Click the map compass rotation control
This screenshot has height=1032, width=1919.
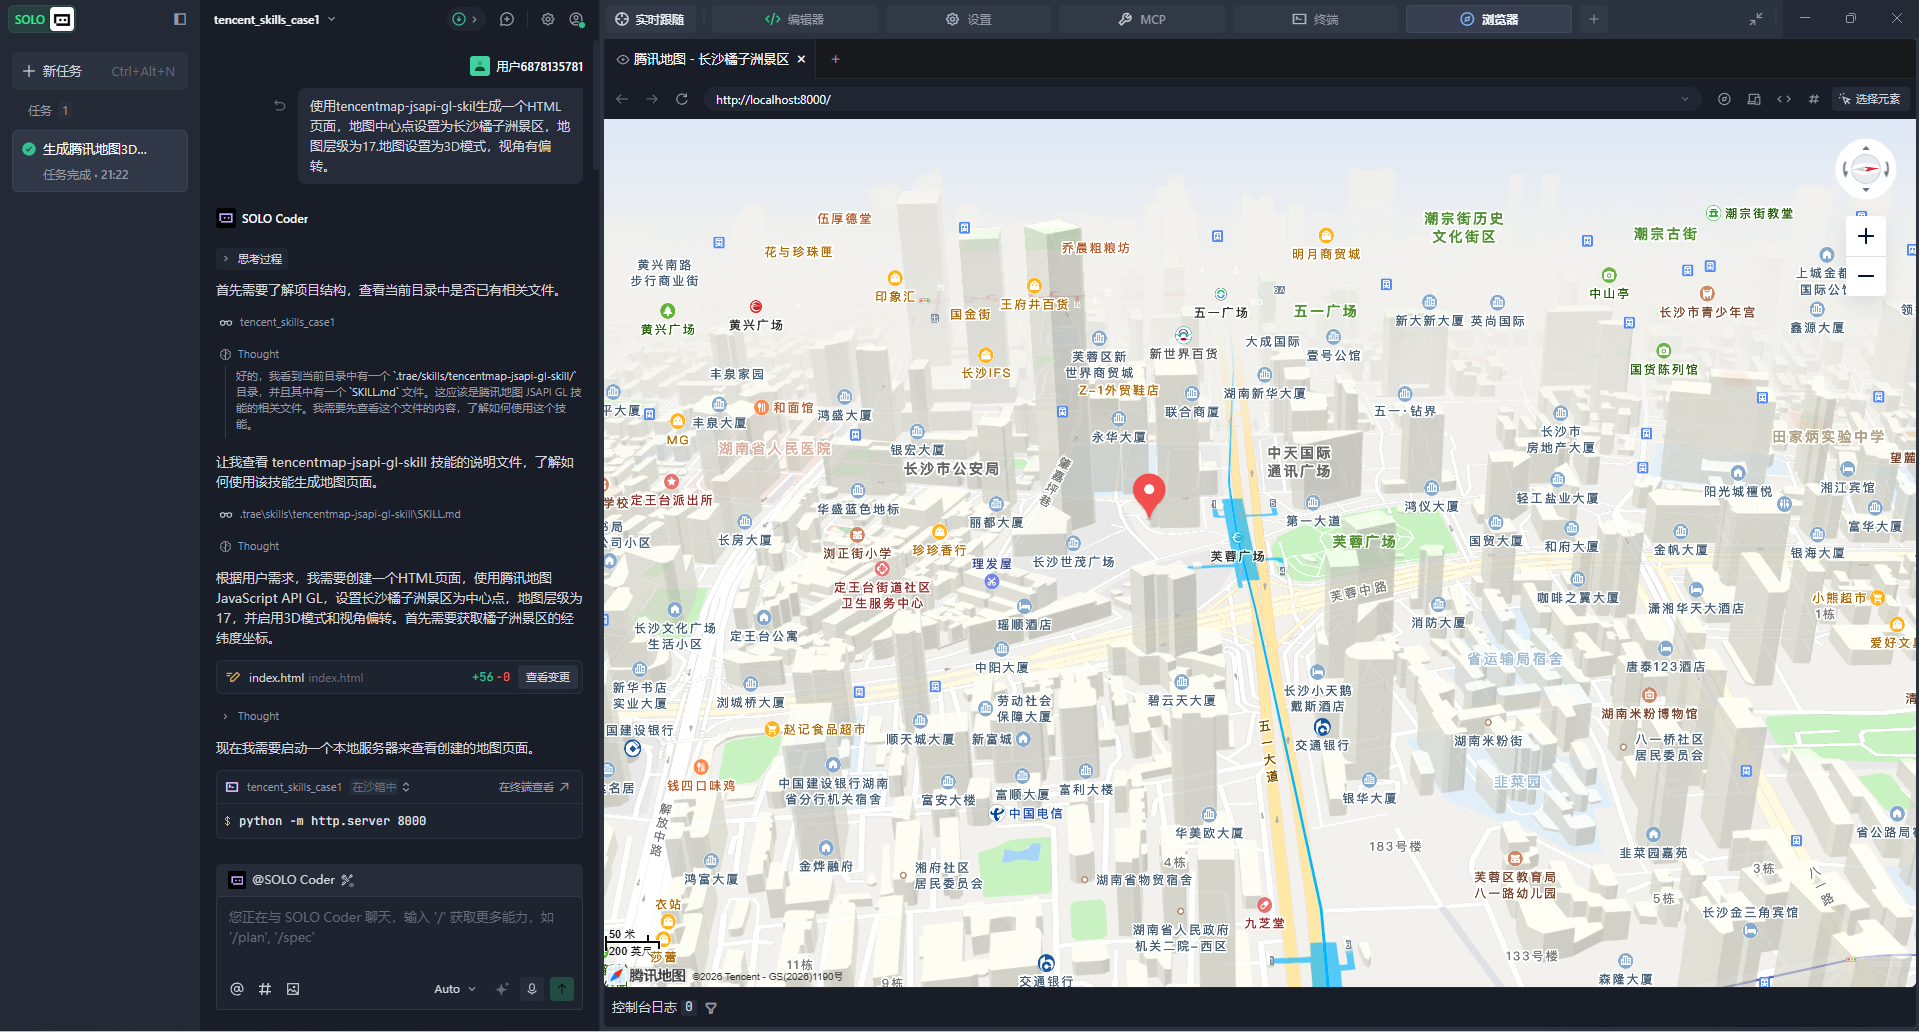[x=1865, y=169]
